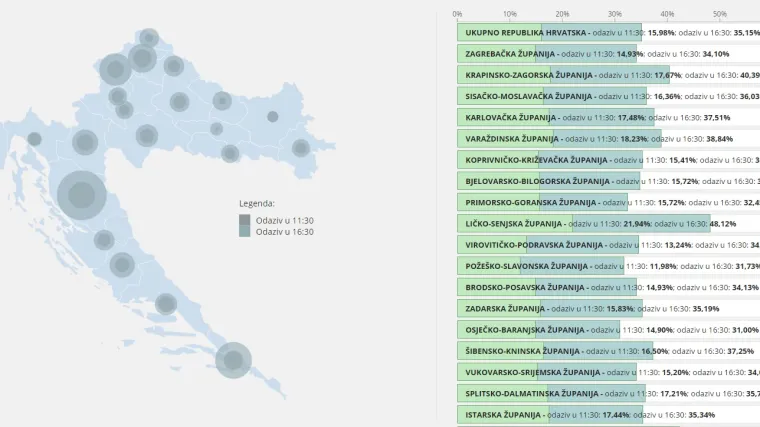Click the largest turnout bubble on the map
Screen dimensions: 760x427
tap(81, 195)
